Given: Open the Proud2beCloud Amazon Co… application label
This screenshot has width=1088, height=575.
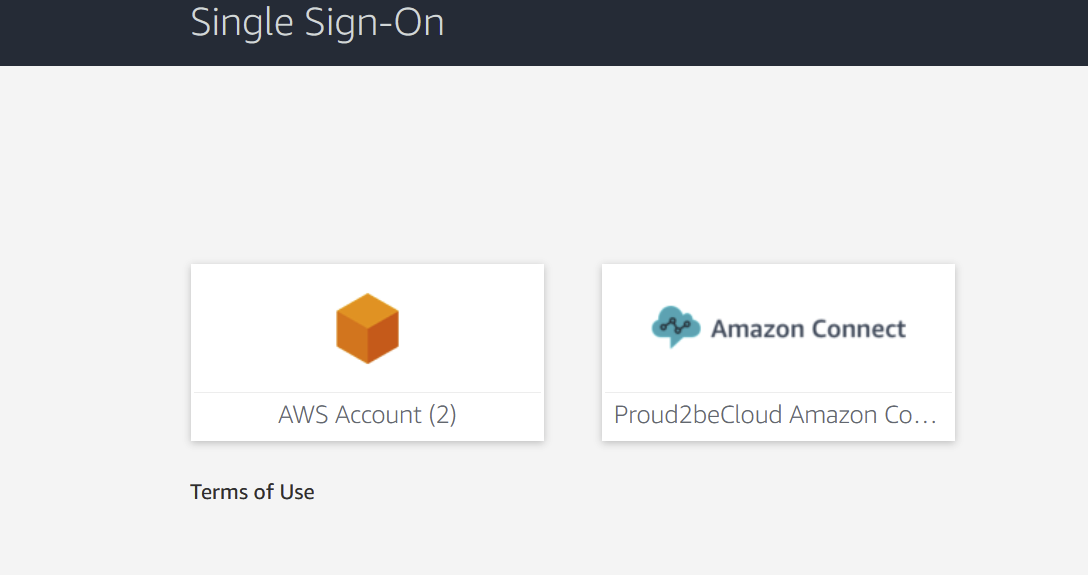Looking at the screenshot, I should tap(777, 415).
